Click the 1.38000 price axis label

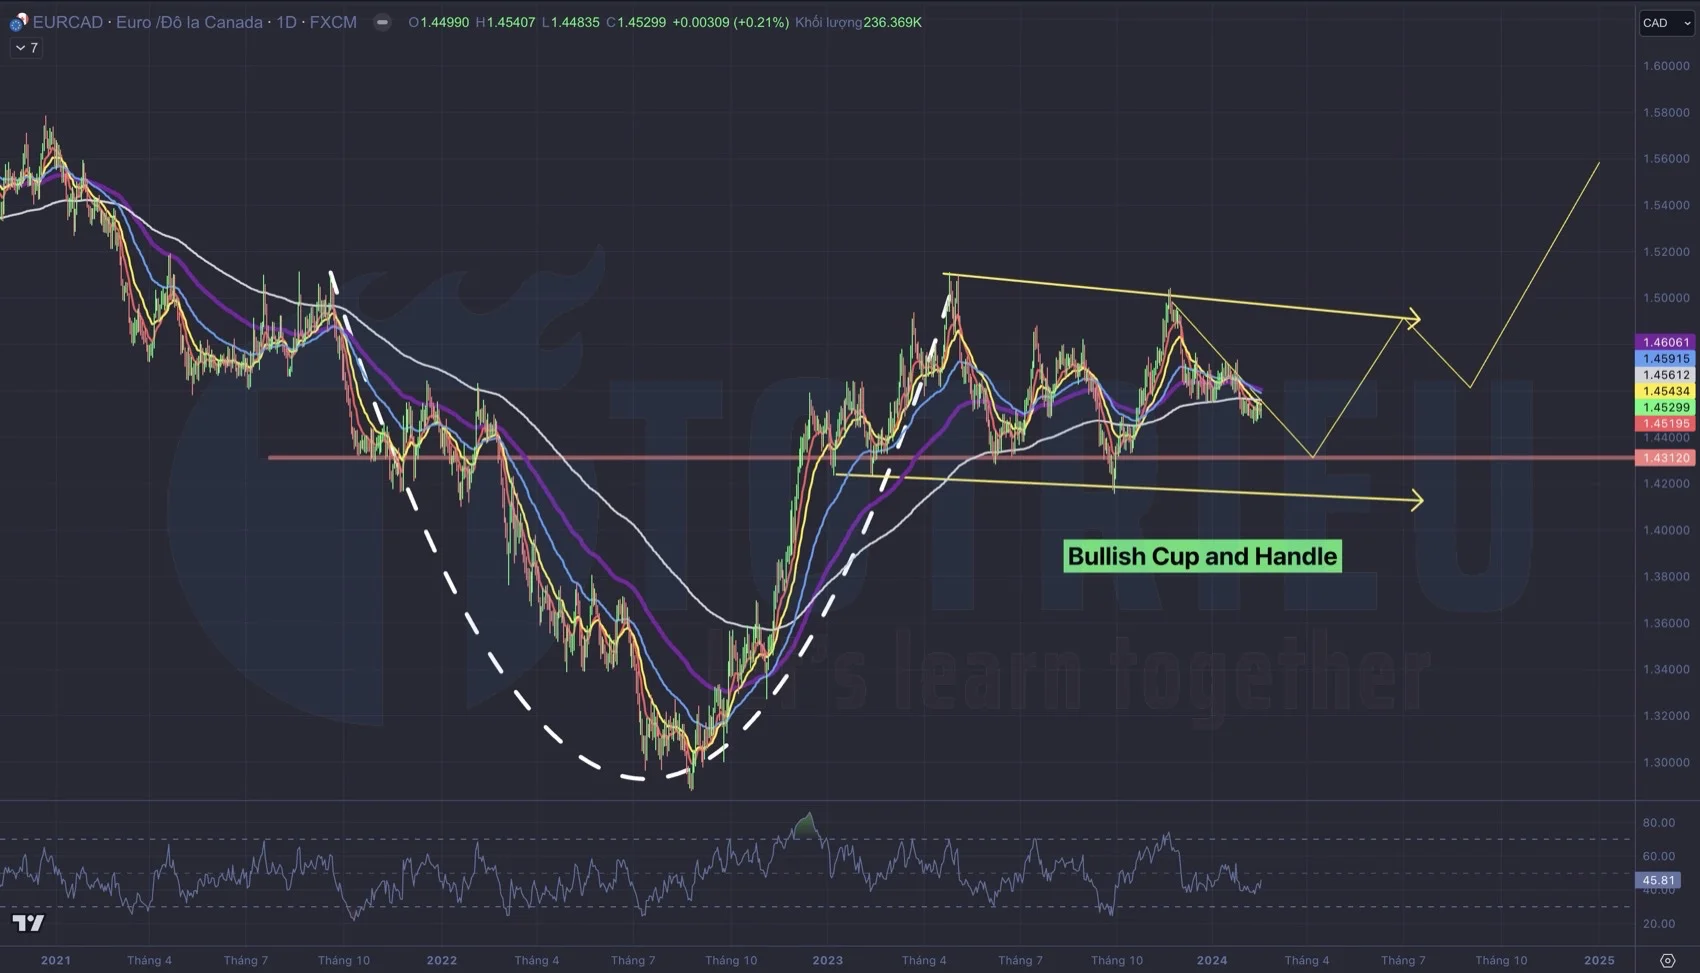pos(1666,576)
